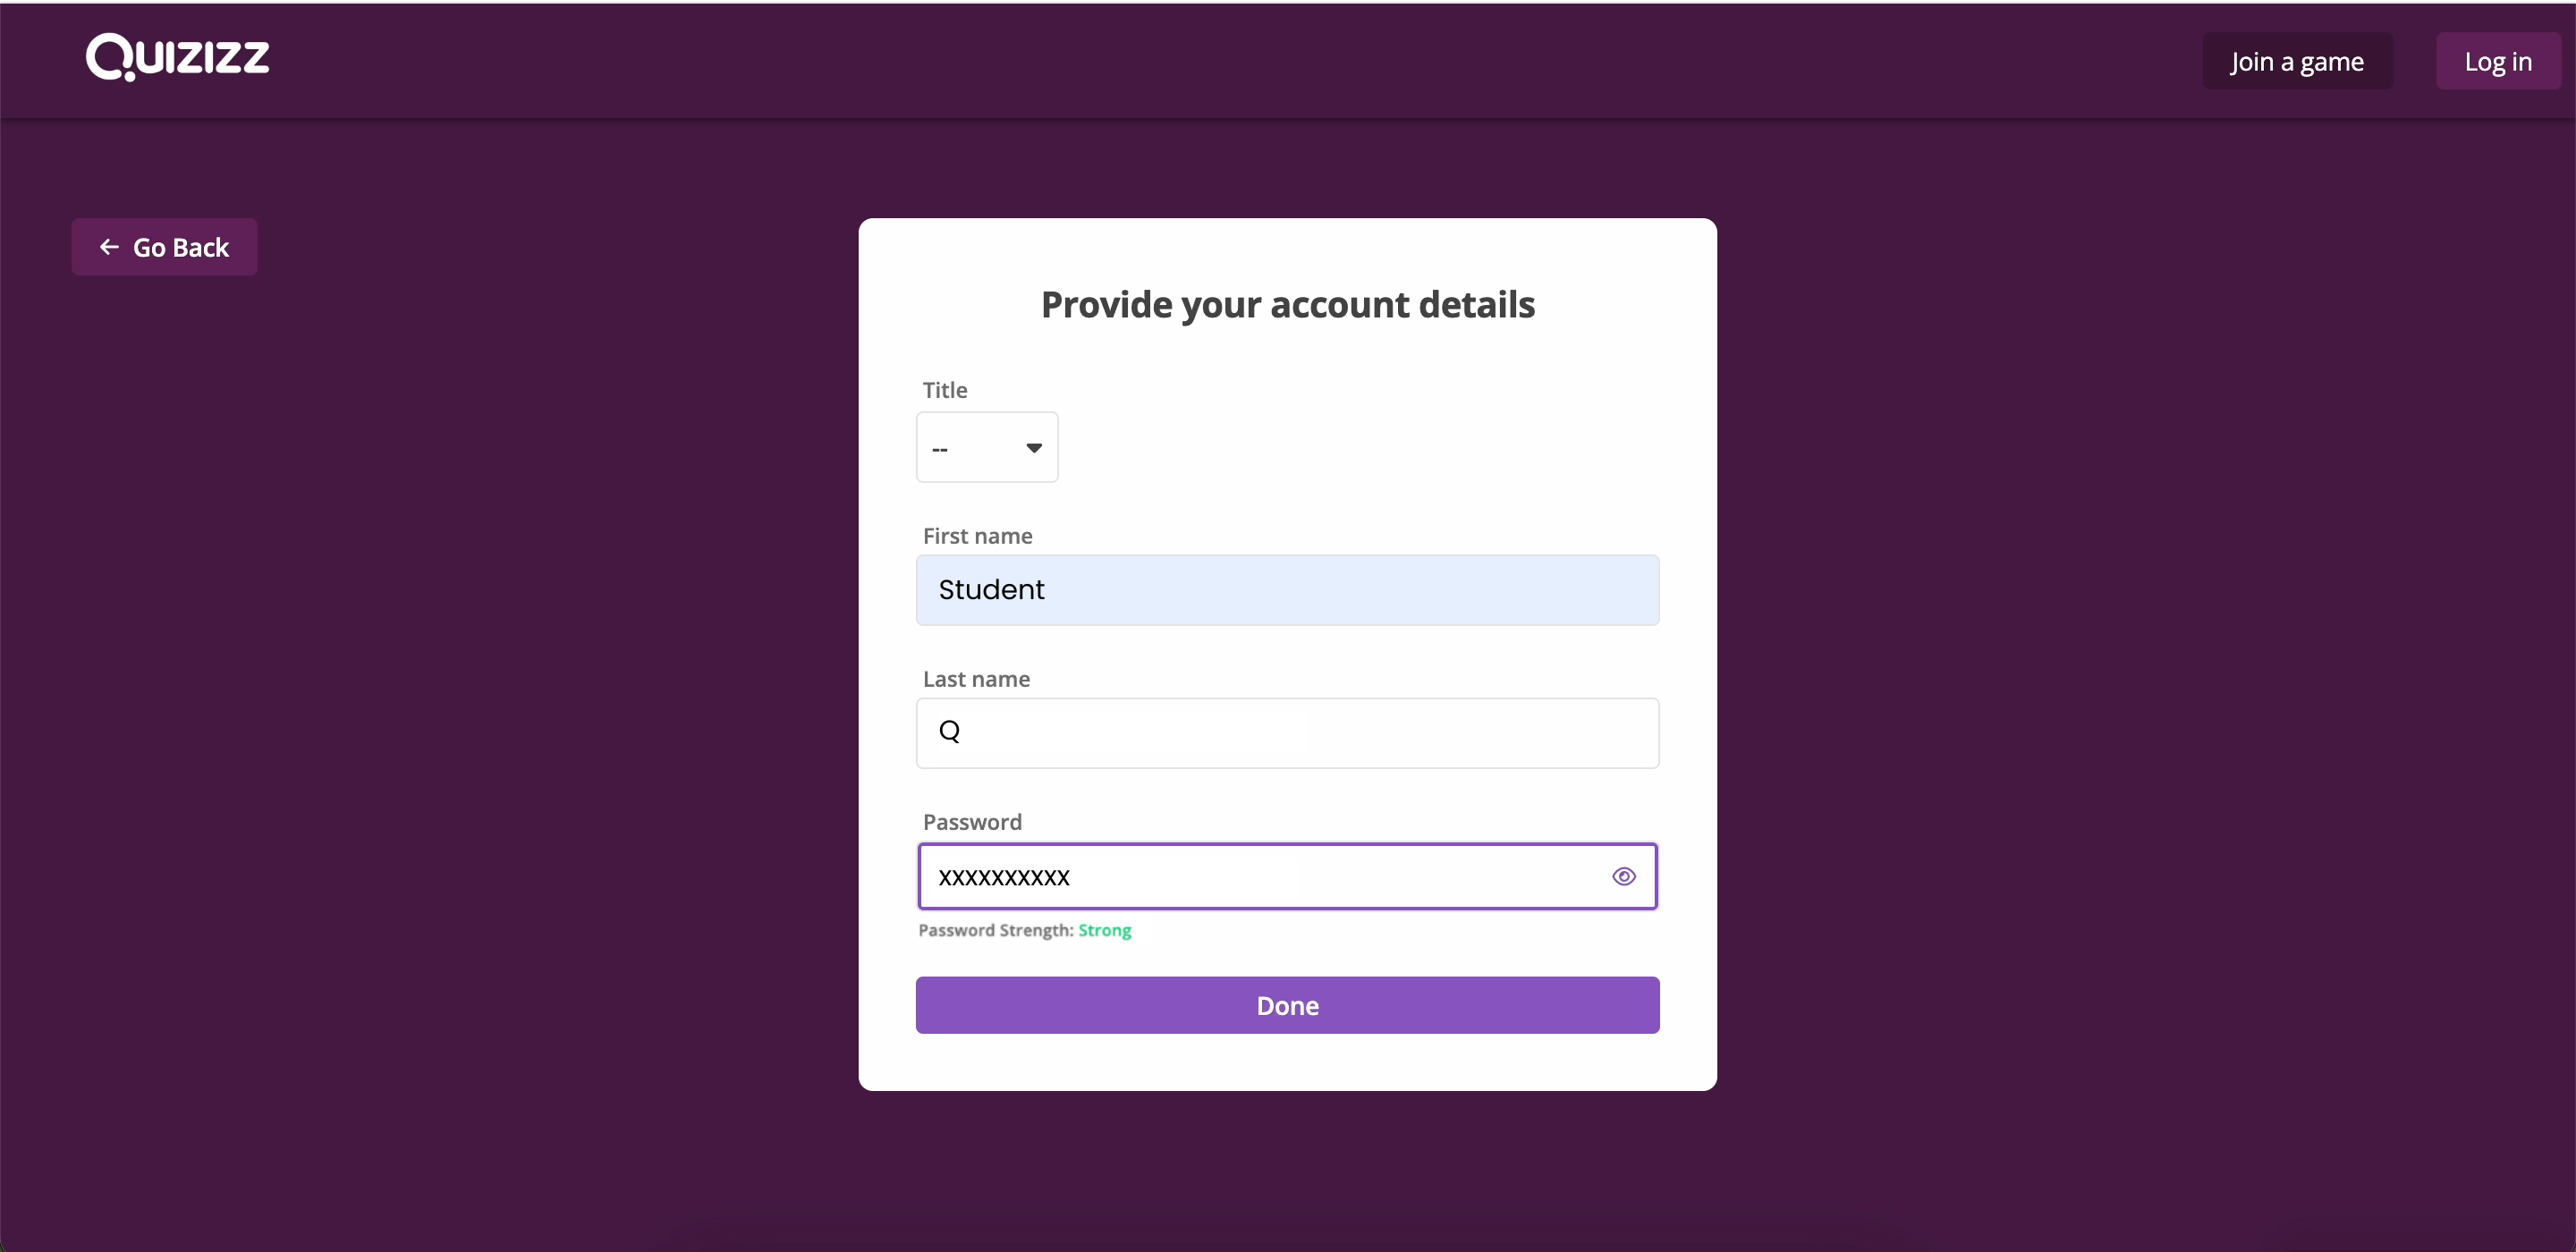Go to the Log in page
Image resolution: width=2576 pixels, height=1252 pixels.
pyautogui.click(x=2497, y=61)
